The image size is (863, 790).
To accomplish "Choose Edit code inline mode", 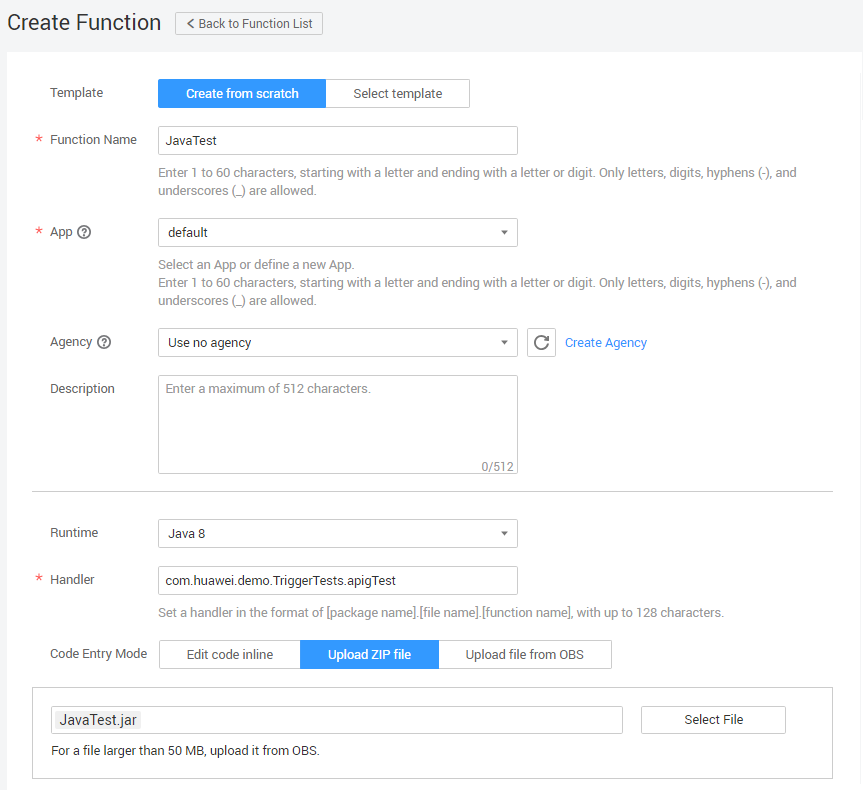I will tap(229, 655).
